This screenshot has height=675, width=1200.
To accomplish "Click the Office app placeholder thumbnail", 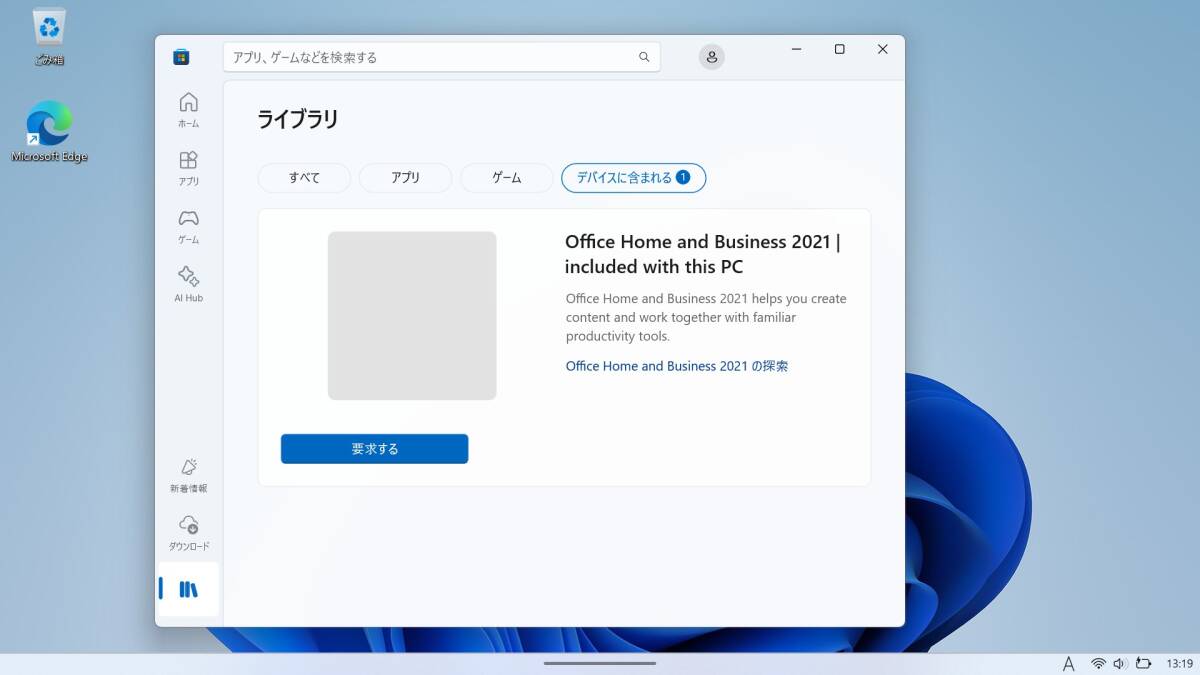I will click(412, 316).
